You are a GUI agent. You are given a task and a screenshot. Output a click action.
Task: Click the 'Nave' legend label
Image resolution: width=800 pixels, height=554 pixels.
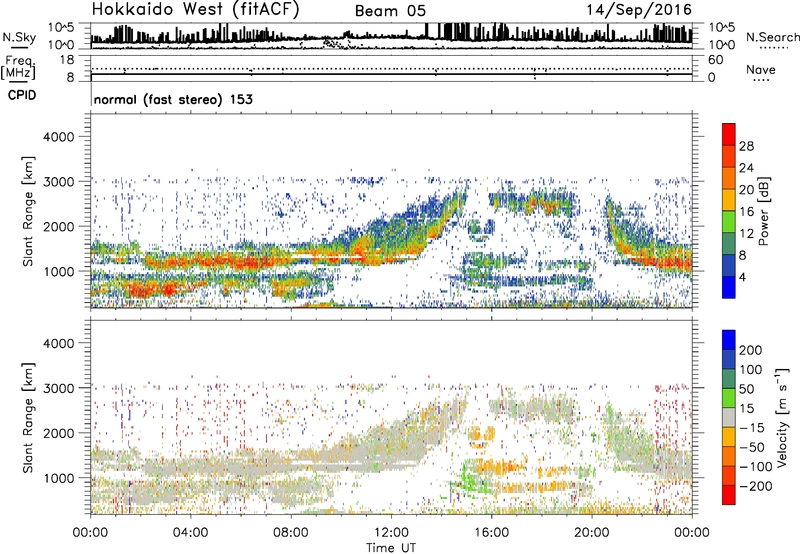coord(761,69)
